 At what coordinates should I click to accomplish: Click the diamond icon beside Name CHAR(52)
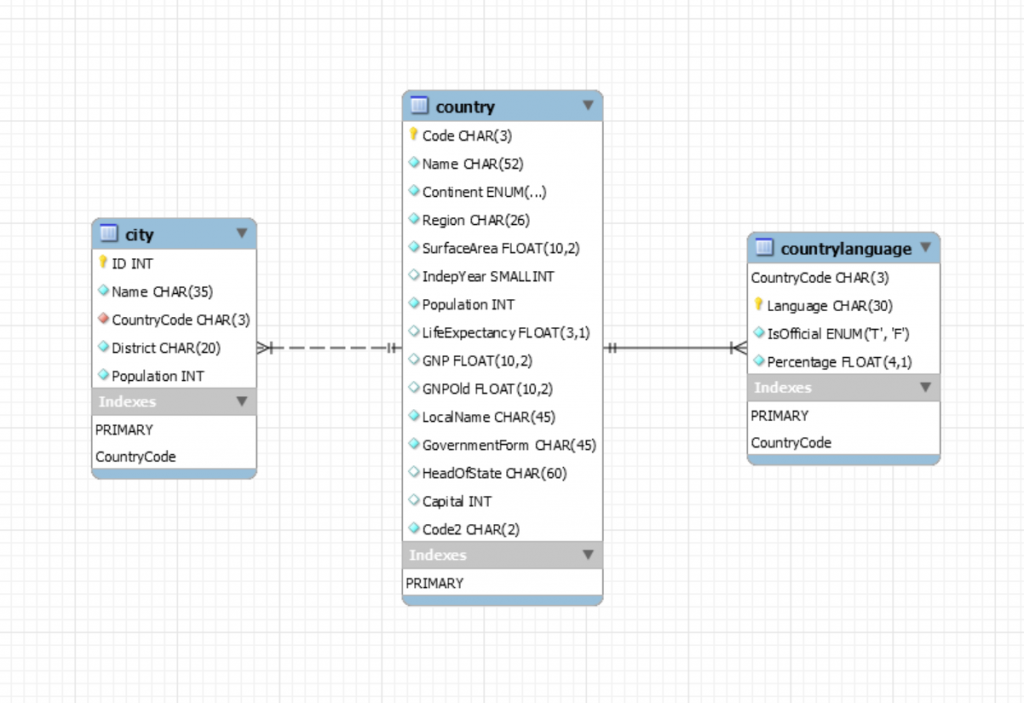413,163
